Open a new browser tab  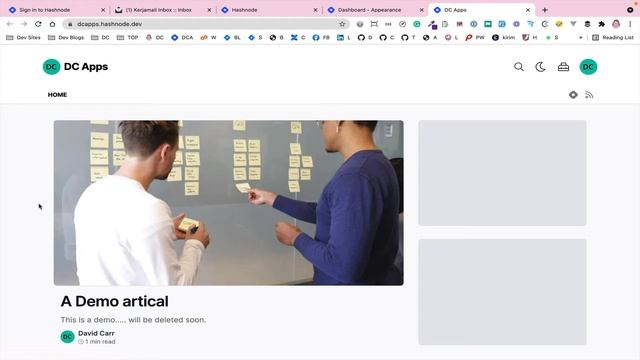(x=544, y=9)
